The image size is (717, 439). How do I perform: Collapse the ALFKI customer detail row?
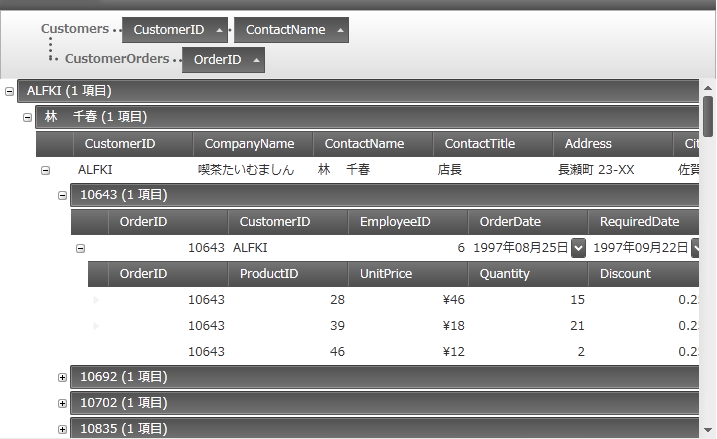pyautogui.click(x=45, y=170)
